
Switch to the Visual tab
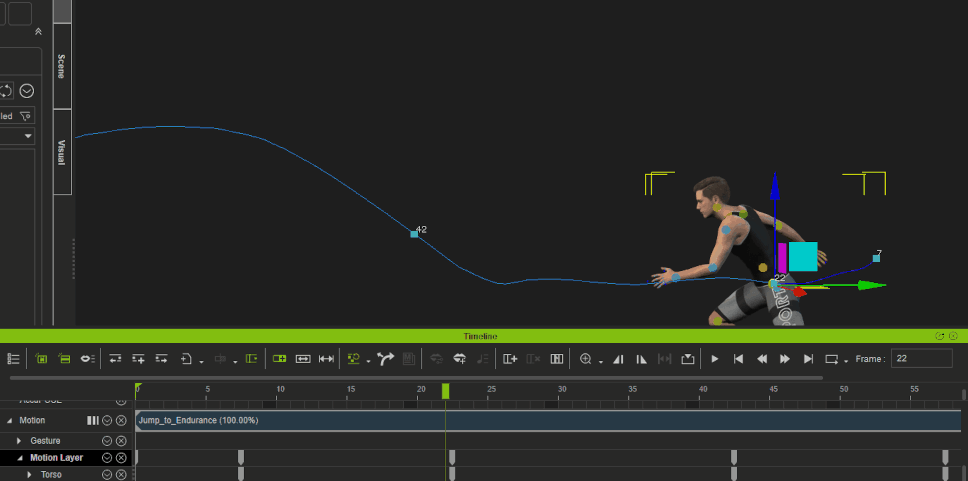point(62,153)
